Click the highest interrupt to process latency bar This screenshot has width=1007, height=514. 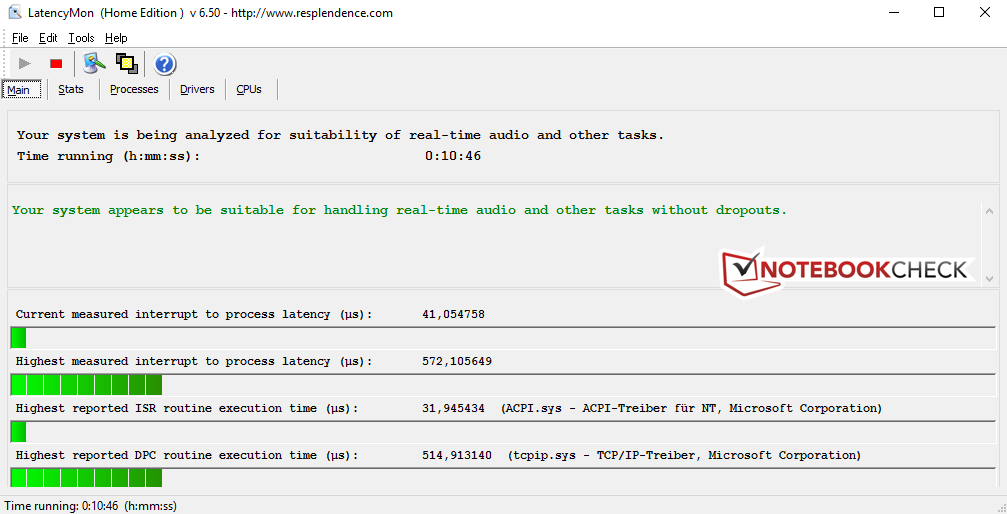click(x=504, y=384)
